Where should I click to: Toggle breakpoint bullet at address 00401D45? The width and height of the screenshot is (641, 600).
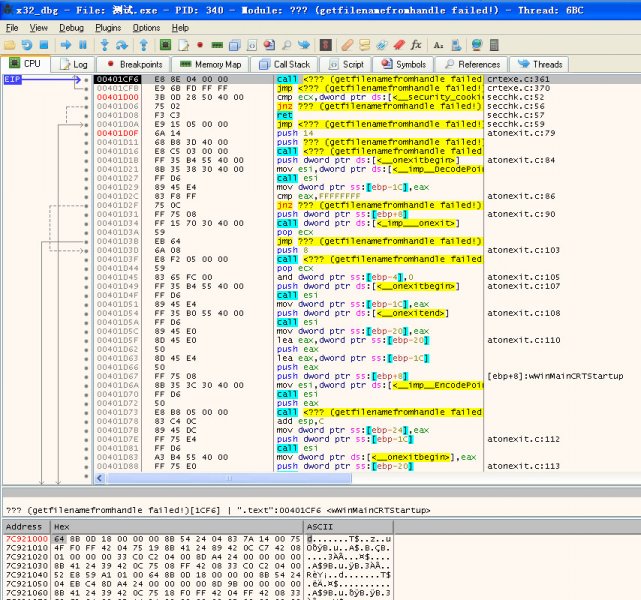[x=86, y=277]
